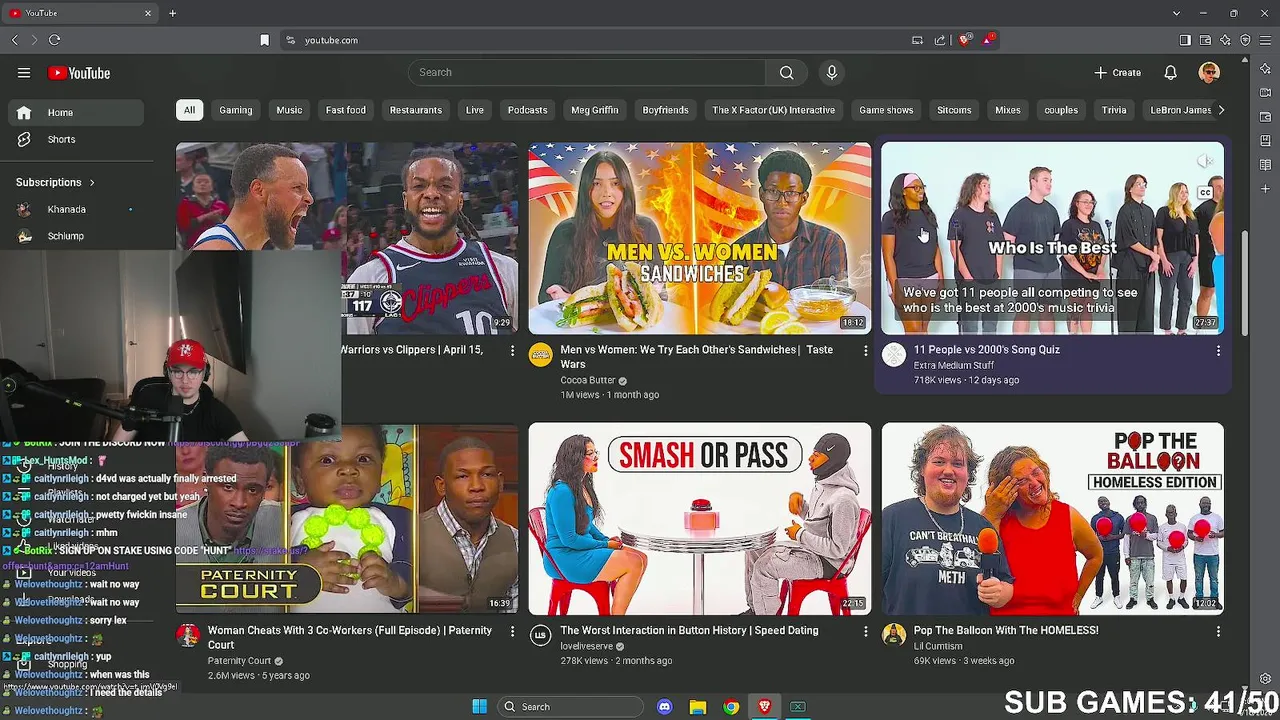Toggle captions on the song quiz preview
Screen dimensions: 1280x720
coord(1205,193)
